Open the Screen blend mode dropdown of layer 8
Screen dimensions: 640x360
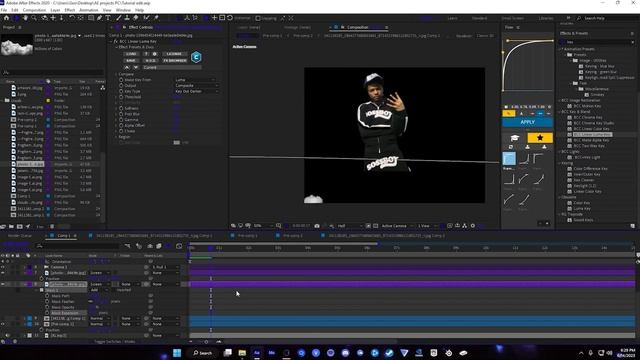coord(100,284)
